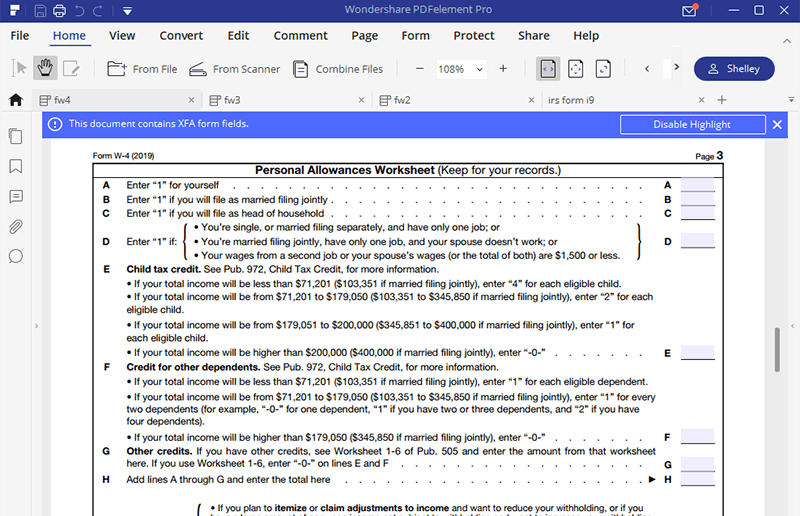
Task: Go to the previous page arrow
Action: (647, 68)
